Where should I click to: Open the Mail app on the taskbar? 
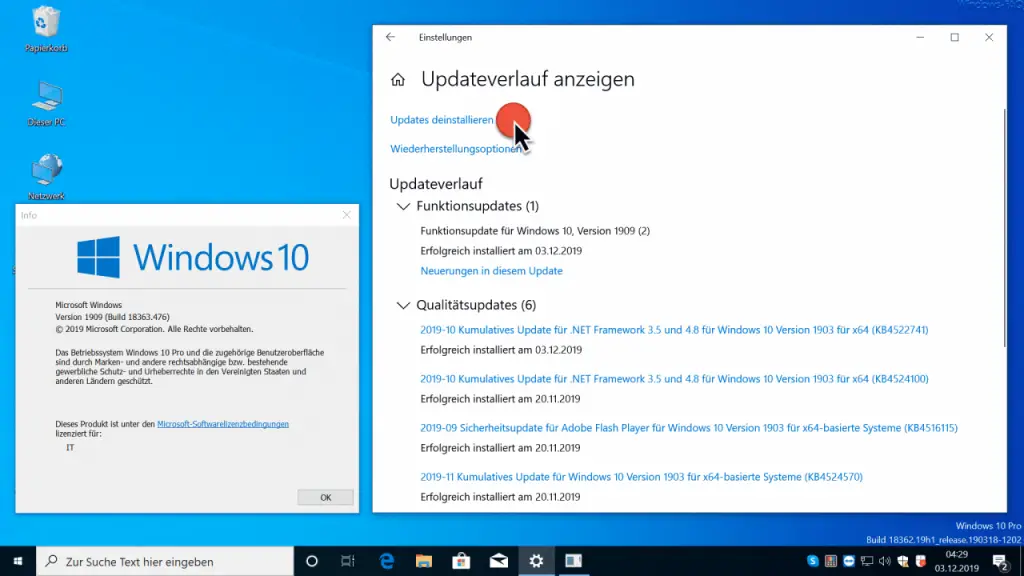coord(498,561)
